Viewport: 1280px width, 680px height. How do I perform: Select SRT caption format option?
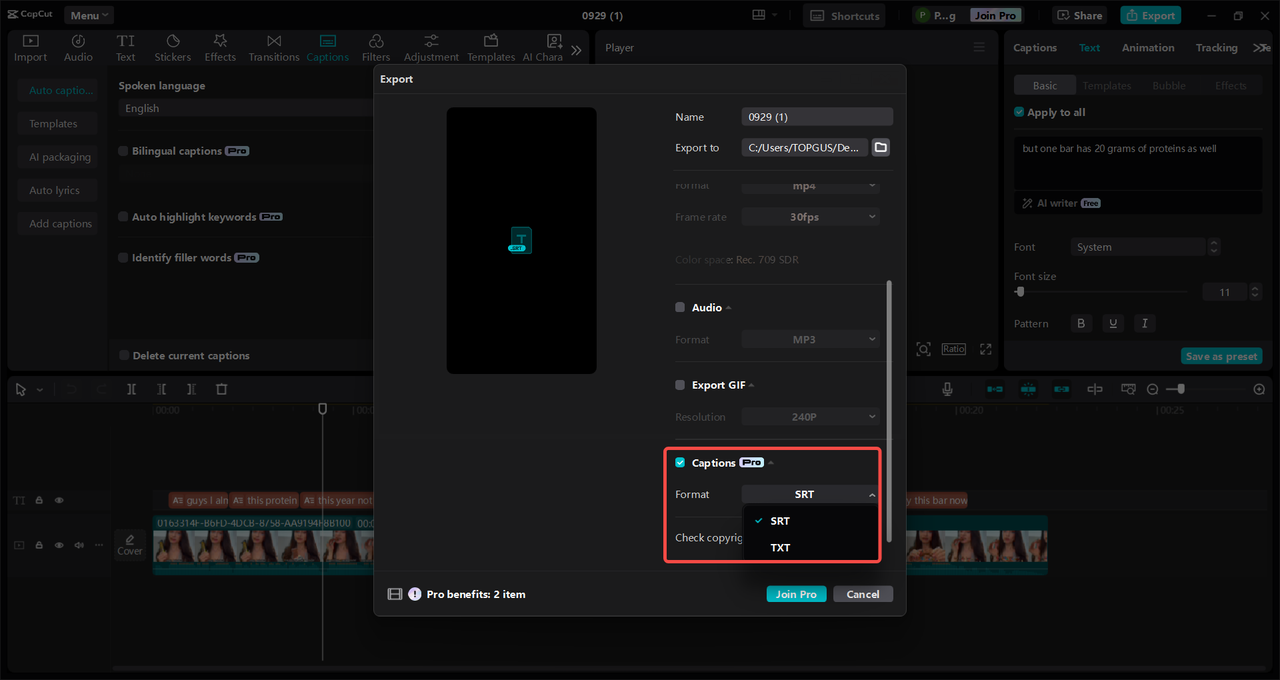point(810,521)
